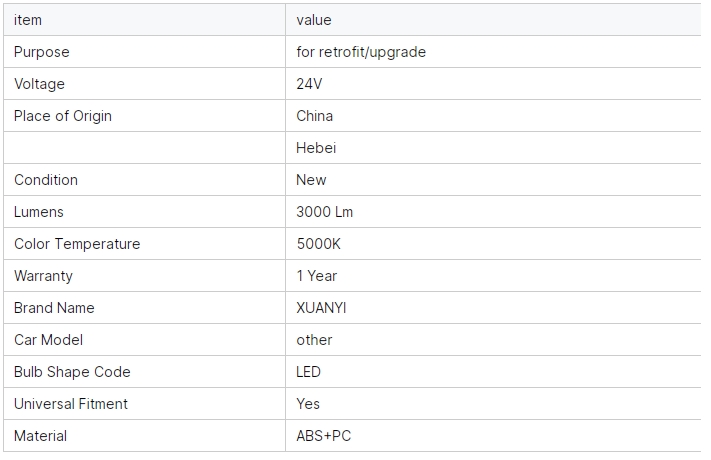The image size is (711, 460).
Task: Click the 'Car Model' label cell
Action: (48, 340)
